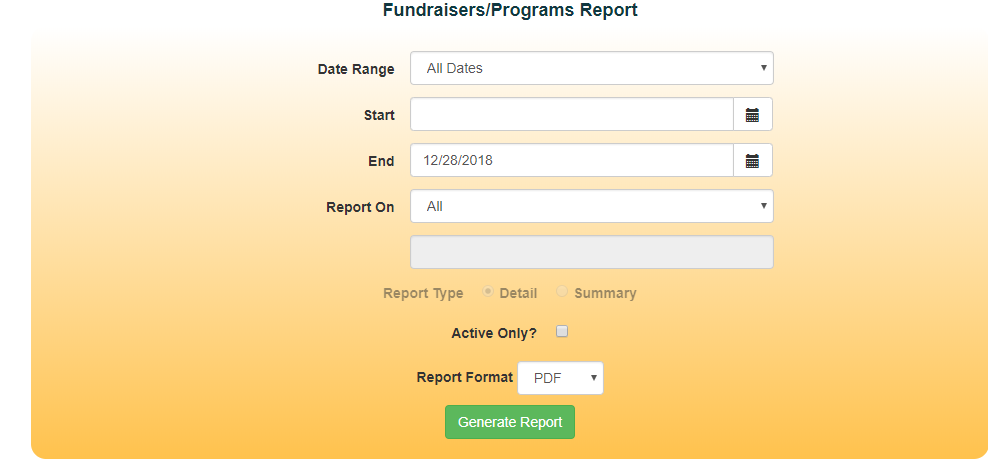Viewport: 993px width, 468px height.
Task: Open the Start date calendar picker icon
Action: click(752, 115)
